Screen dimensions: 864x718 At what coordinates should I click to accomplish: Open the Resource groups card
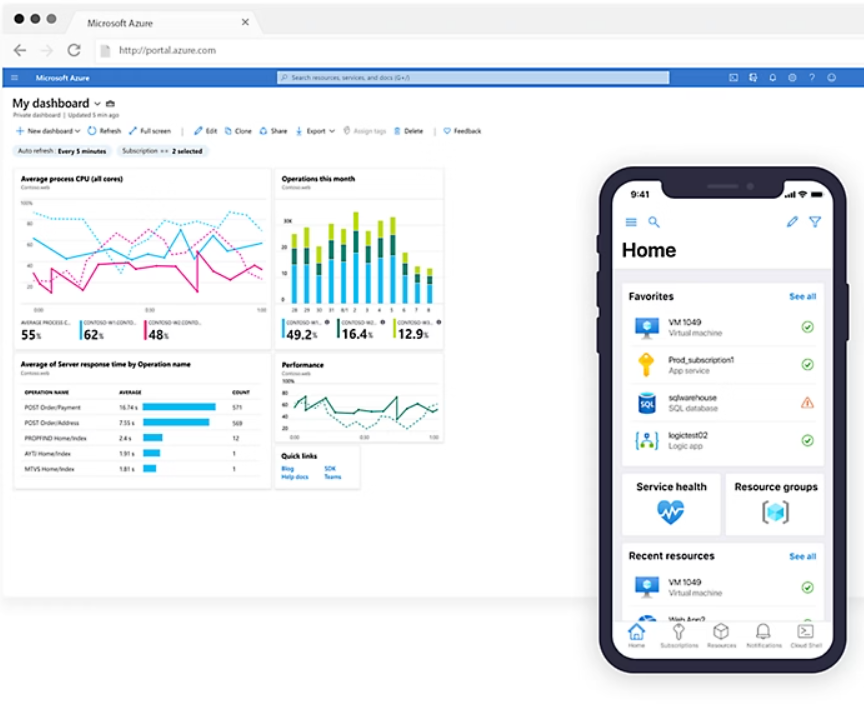[775, 504]
